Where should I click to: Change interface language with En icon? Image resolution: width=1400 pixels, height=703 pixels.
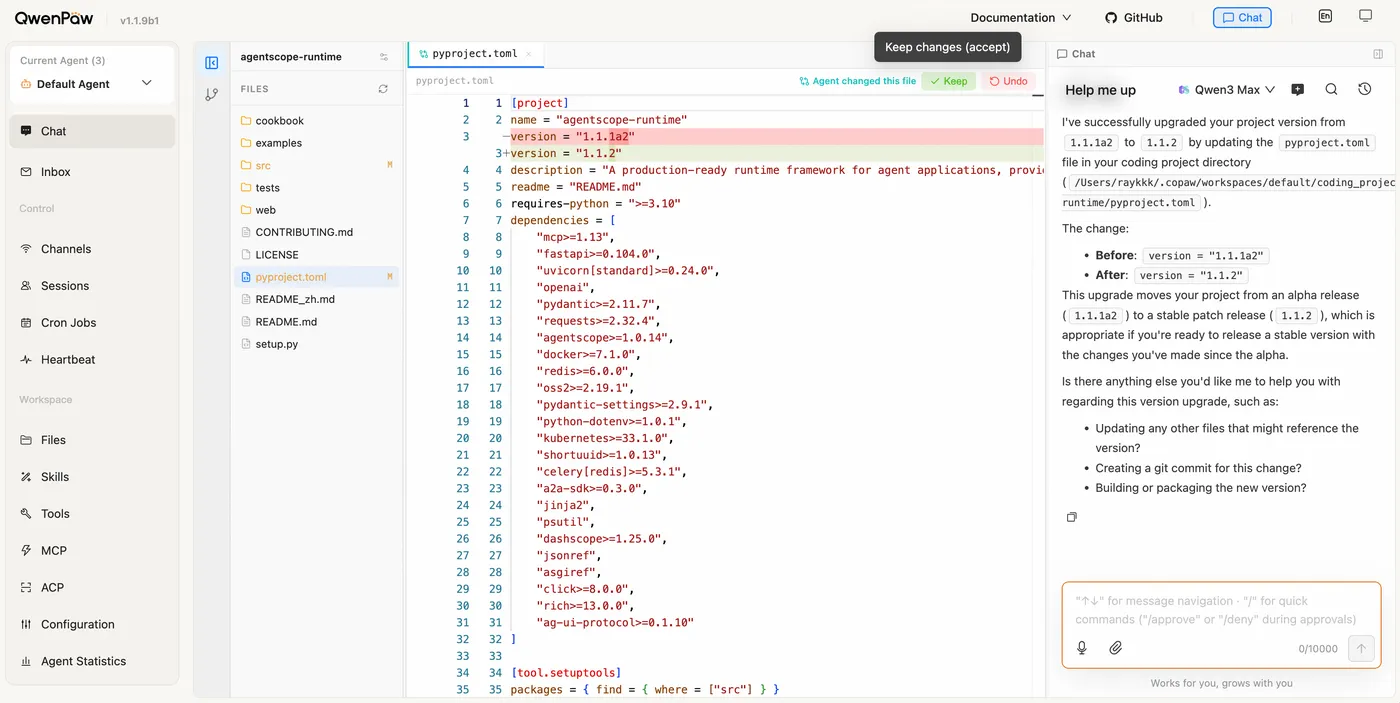point(1325,17)
